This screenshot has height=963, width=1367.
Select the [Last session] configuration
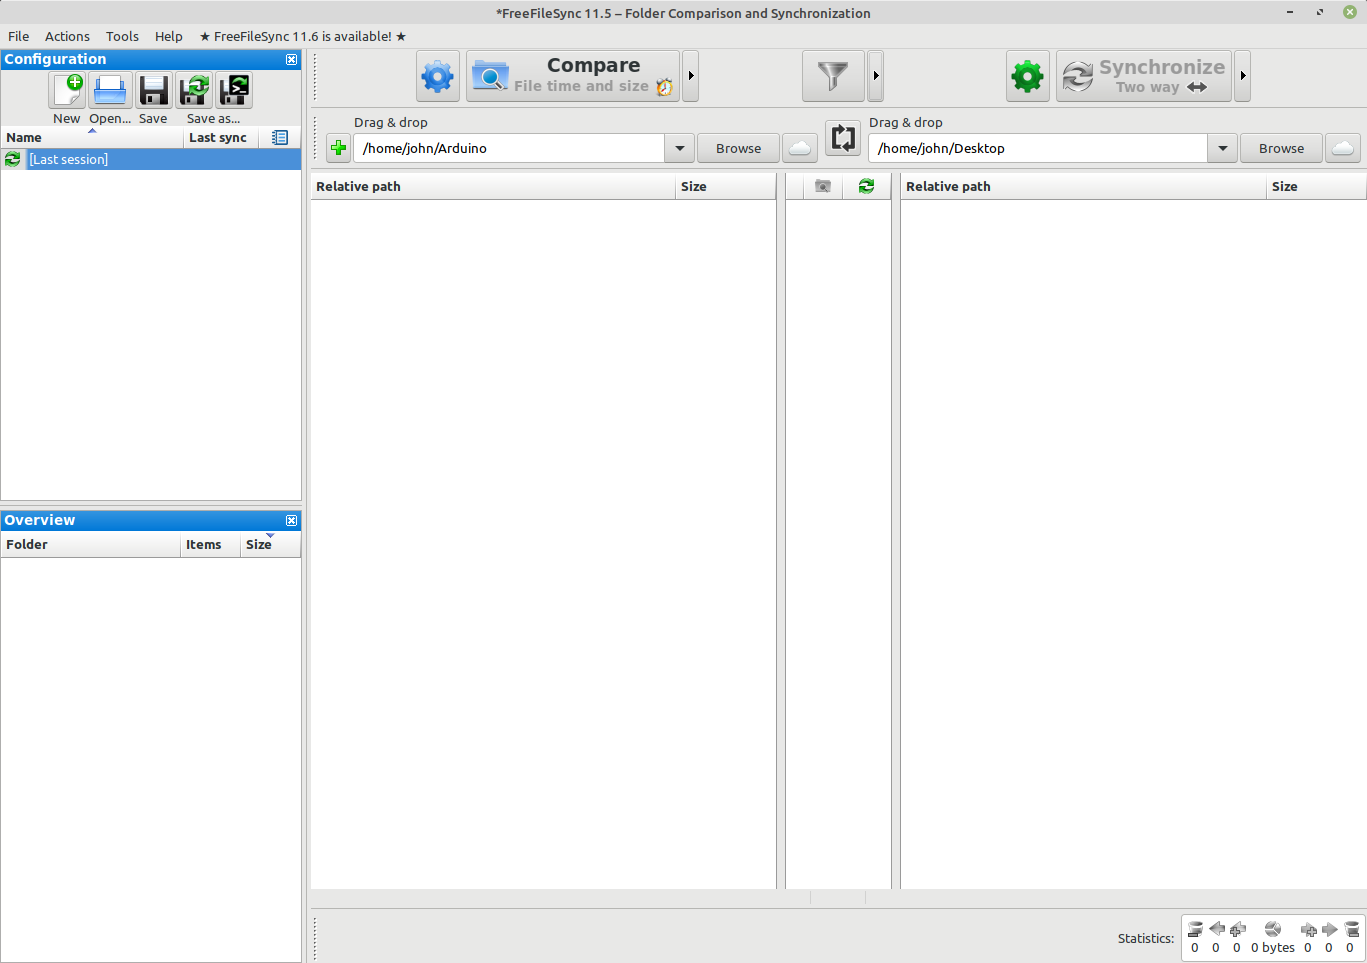click(151, 159)
